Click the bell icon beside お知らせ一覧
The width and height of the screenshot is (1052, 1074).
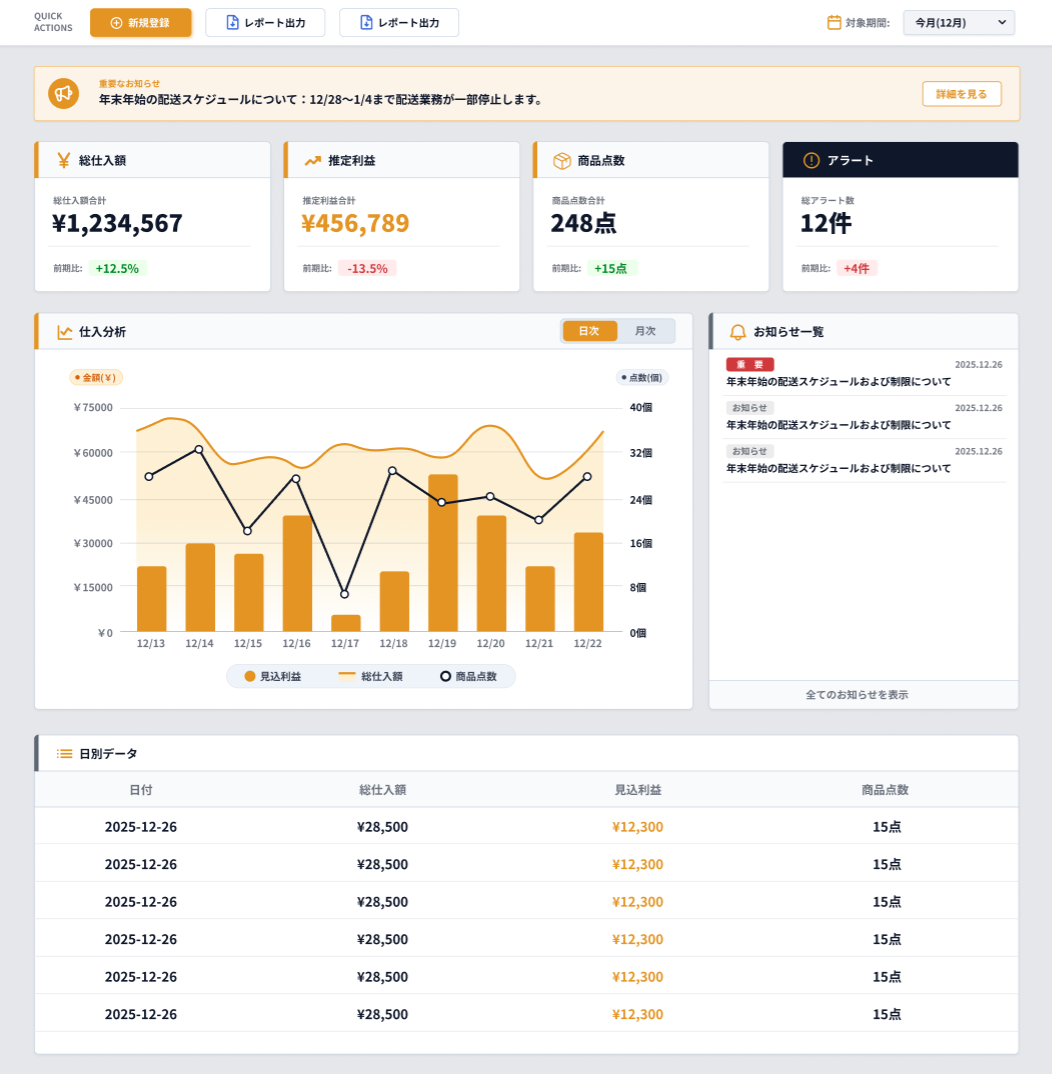point(738,332)
